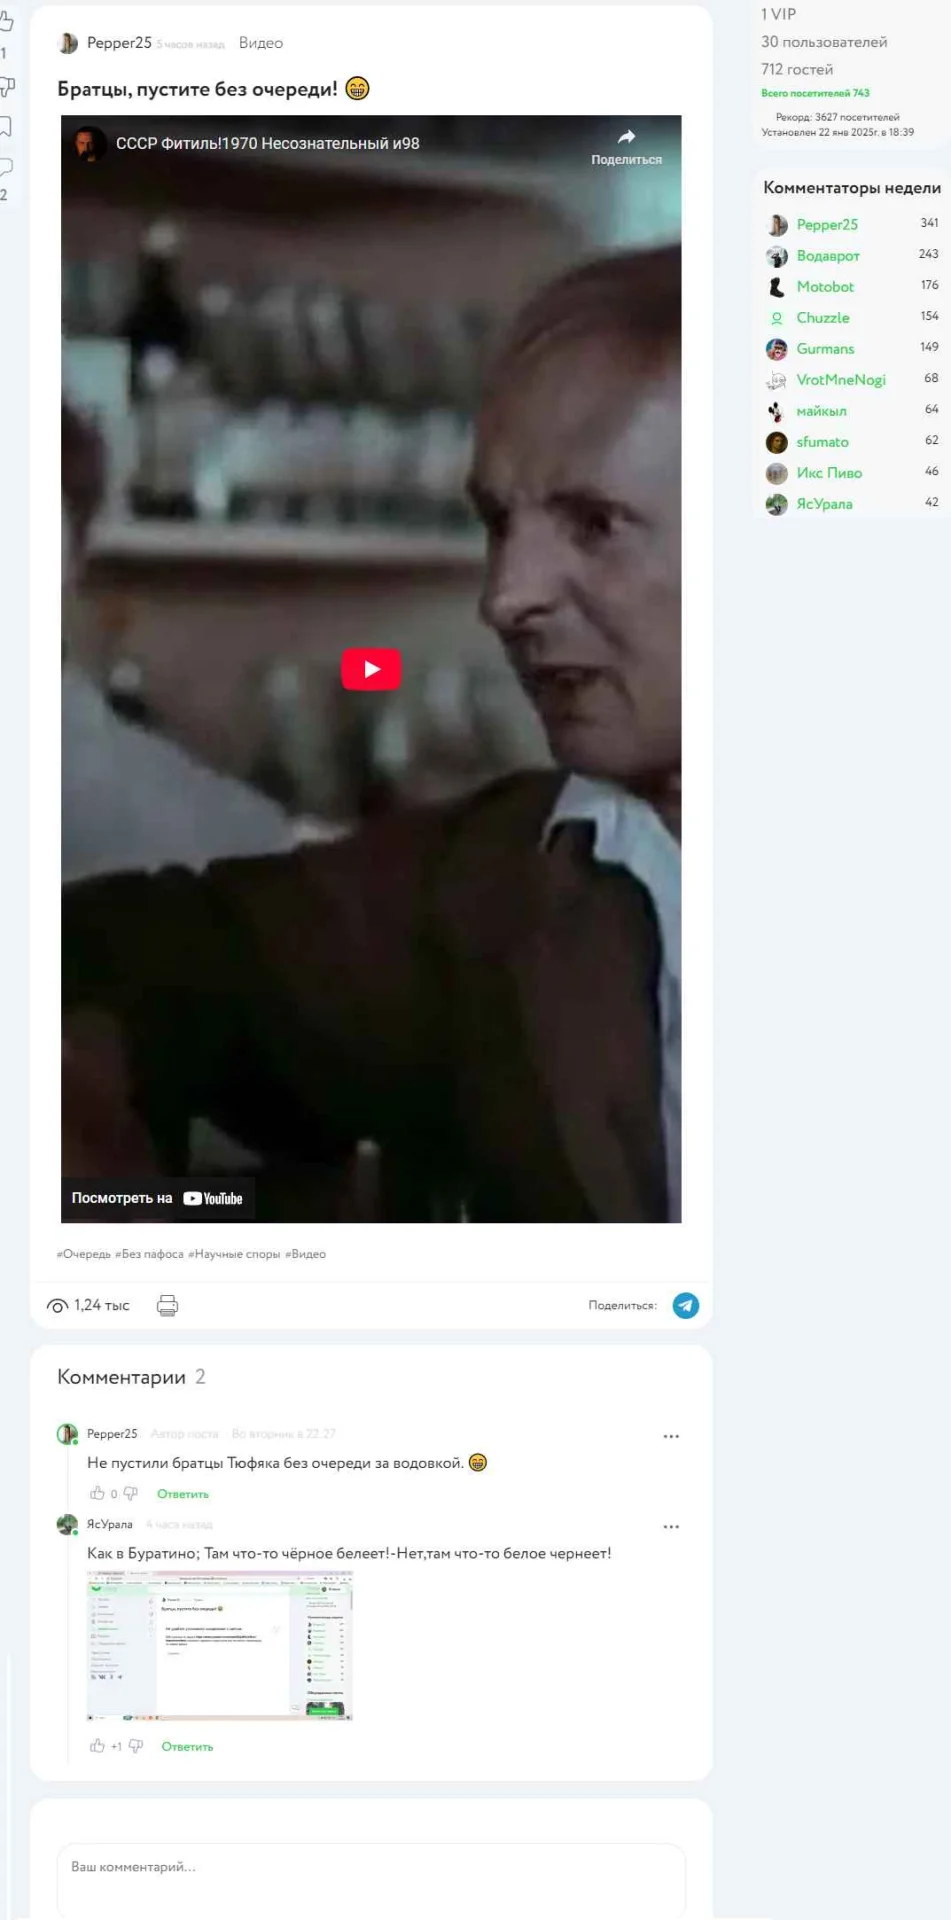Open Водаврот profile in commentators list
This screenshot has height=1920, width=951.
coord(828,256)
